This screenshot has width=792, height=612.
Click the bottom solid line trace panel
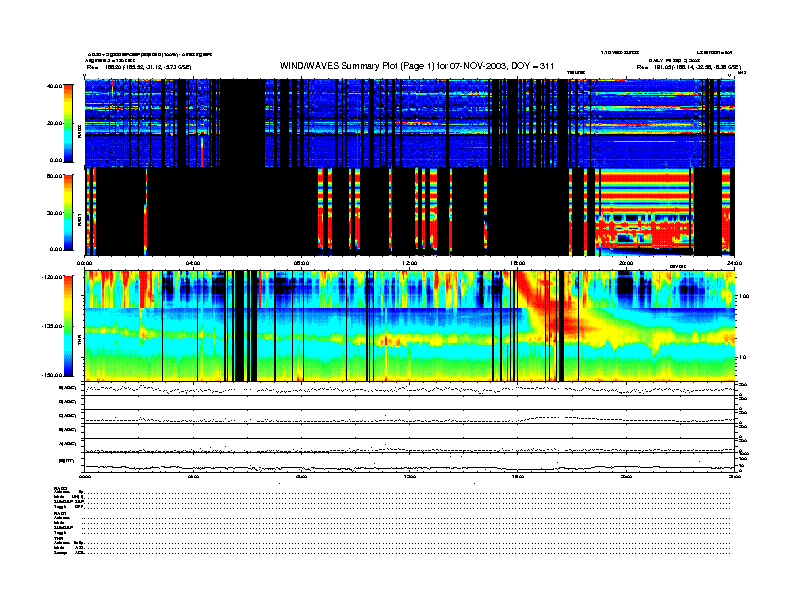tap(409, 463)
